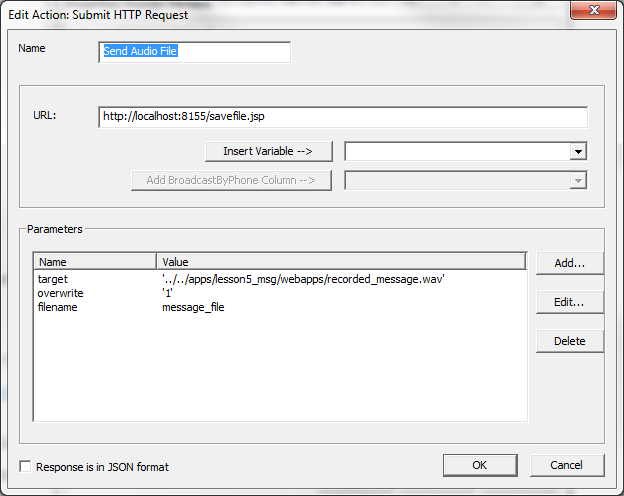624x496 pixels.
Task: Click Add BroadcastByPhone Column button
Action: (231, 180)
